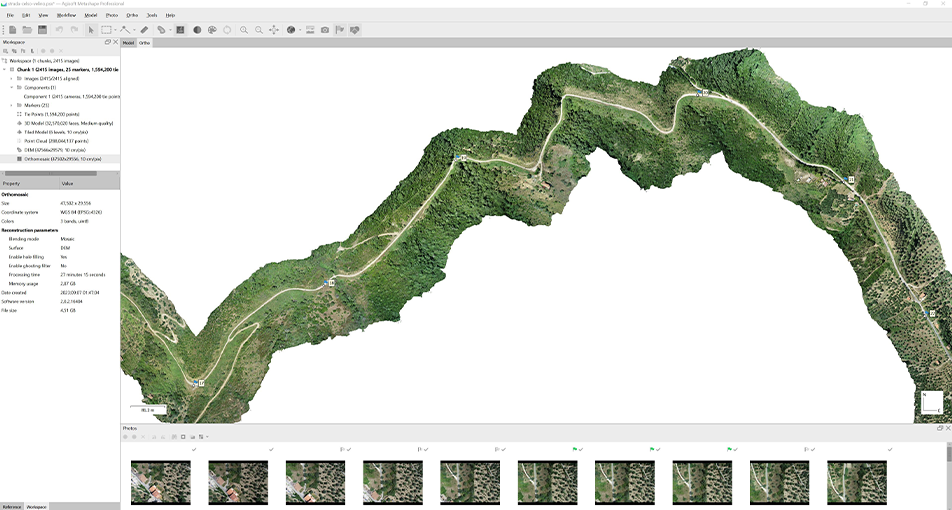
Task: Collapse the Components folder node
Action: [x=12, y=87]
